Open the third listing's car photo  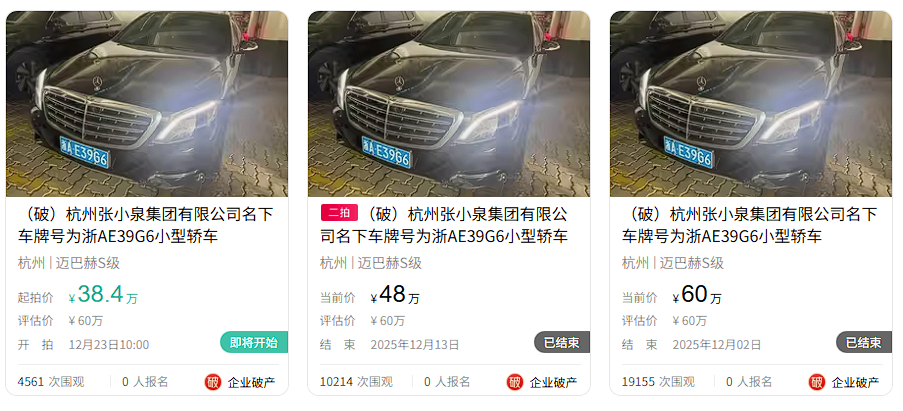[751, 104]
